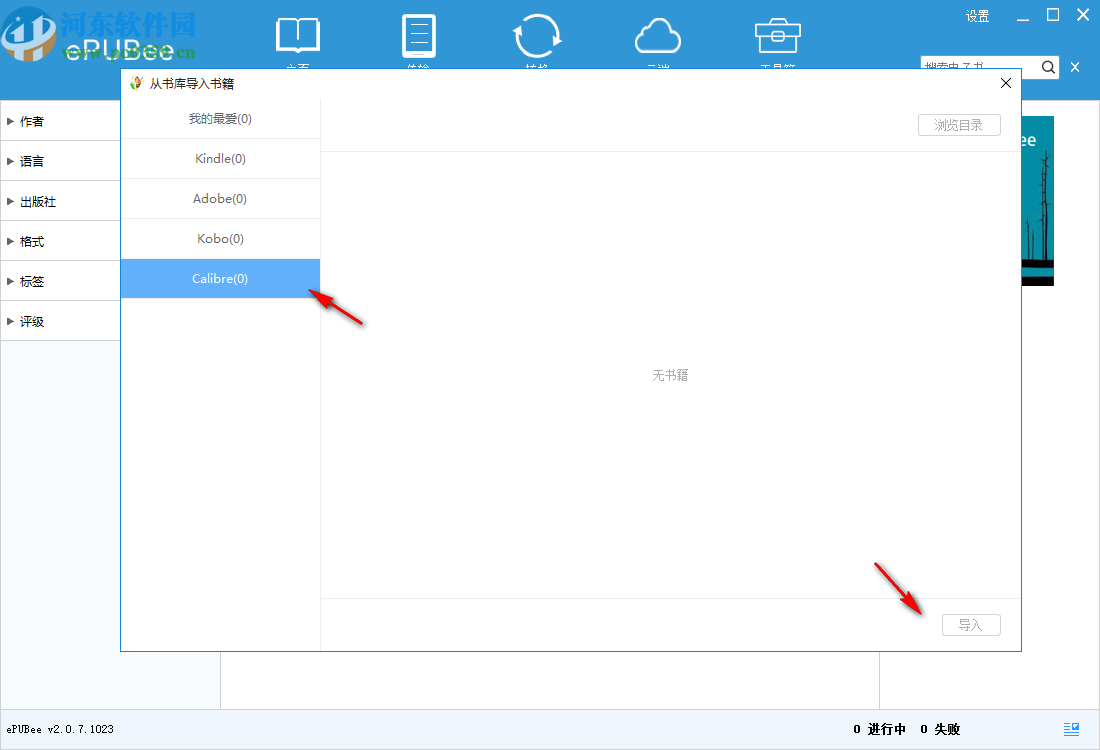The image size is (1100, 750).
Task: Open the convert sync-arrows icon
Action: coord(537,36)
